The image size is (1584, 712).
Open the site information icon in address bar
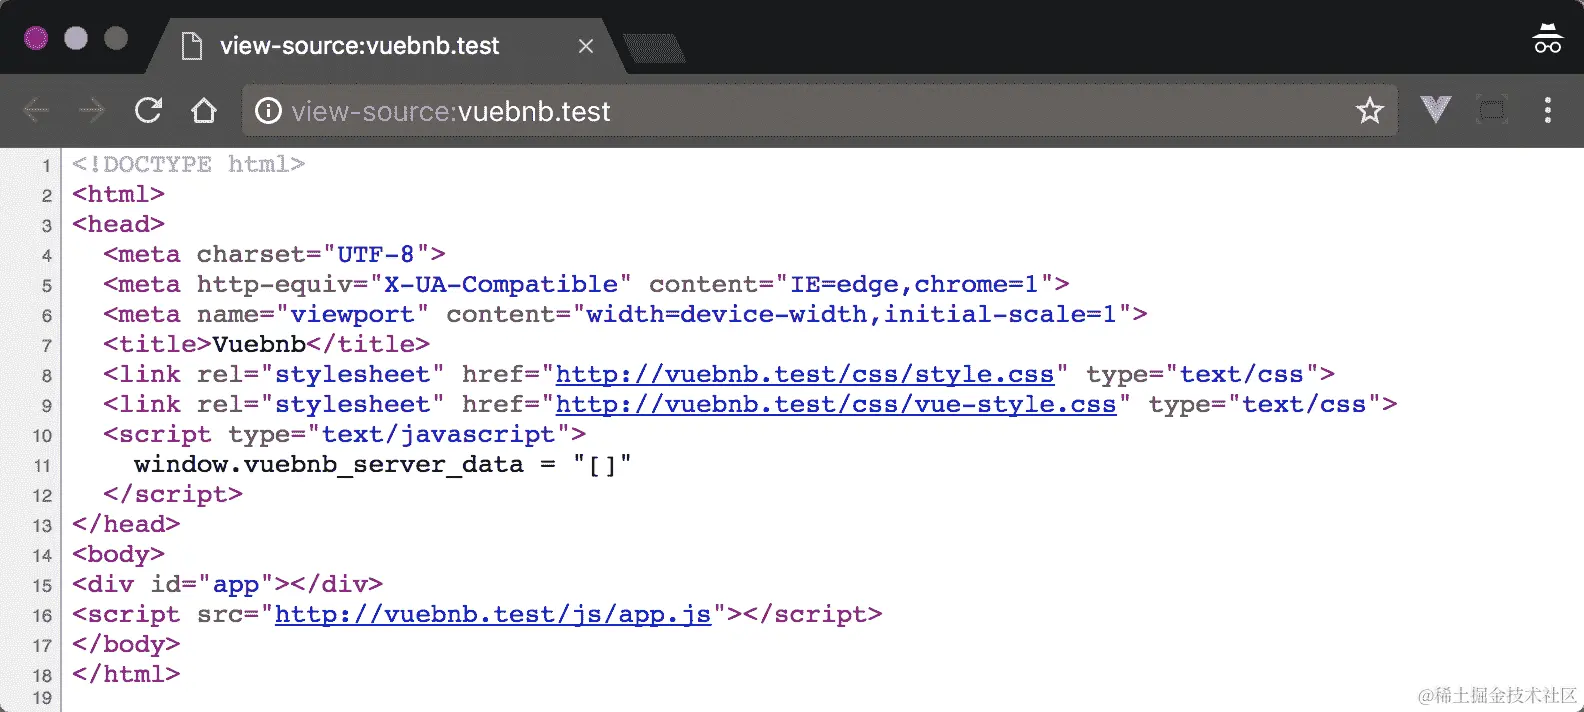pos(268,110)
